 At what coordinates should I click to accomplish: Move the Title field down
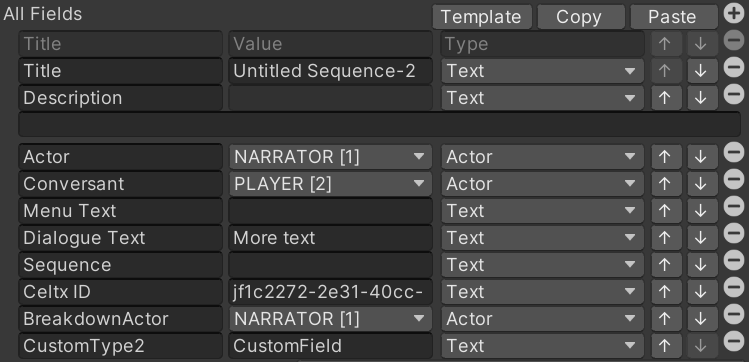pyautogui.click(x=701, y=71)
